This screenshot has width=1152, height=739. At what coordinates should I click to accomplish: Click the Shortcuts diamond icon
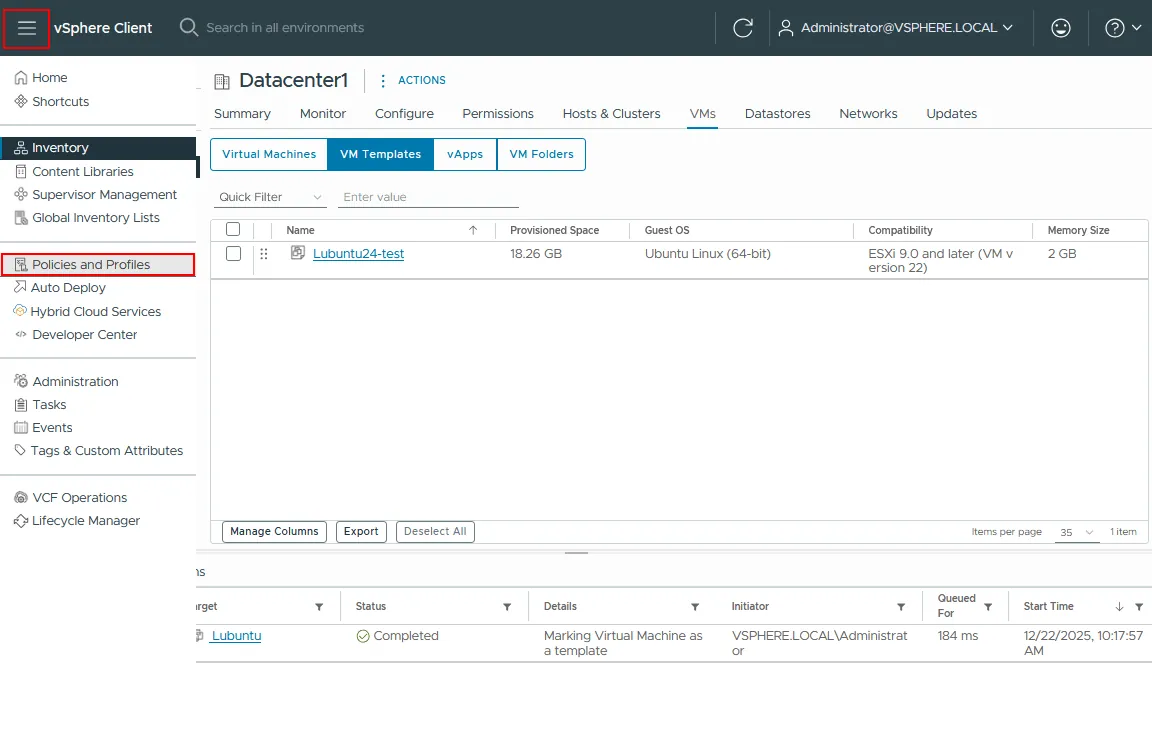coord(21,101)
